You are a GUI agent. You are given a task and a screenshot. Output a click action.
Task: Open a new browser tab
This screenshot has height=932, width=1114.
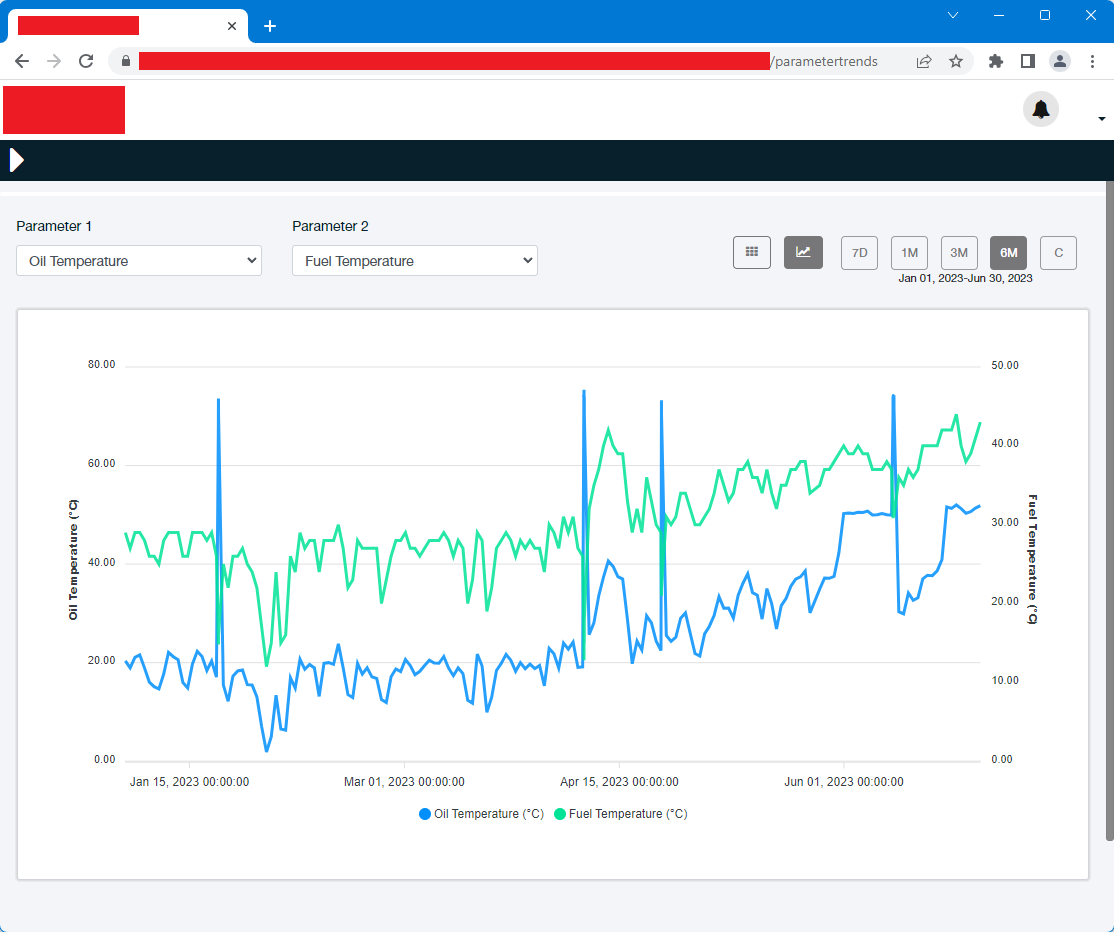point(270,26)
